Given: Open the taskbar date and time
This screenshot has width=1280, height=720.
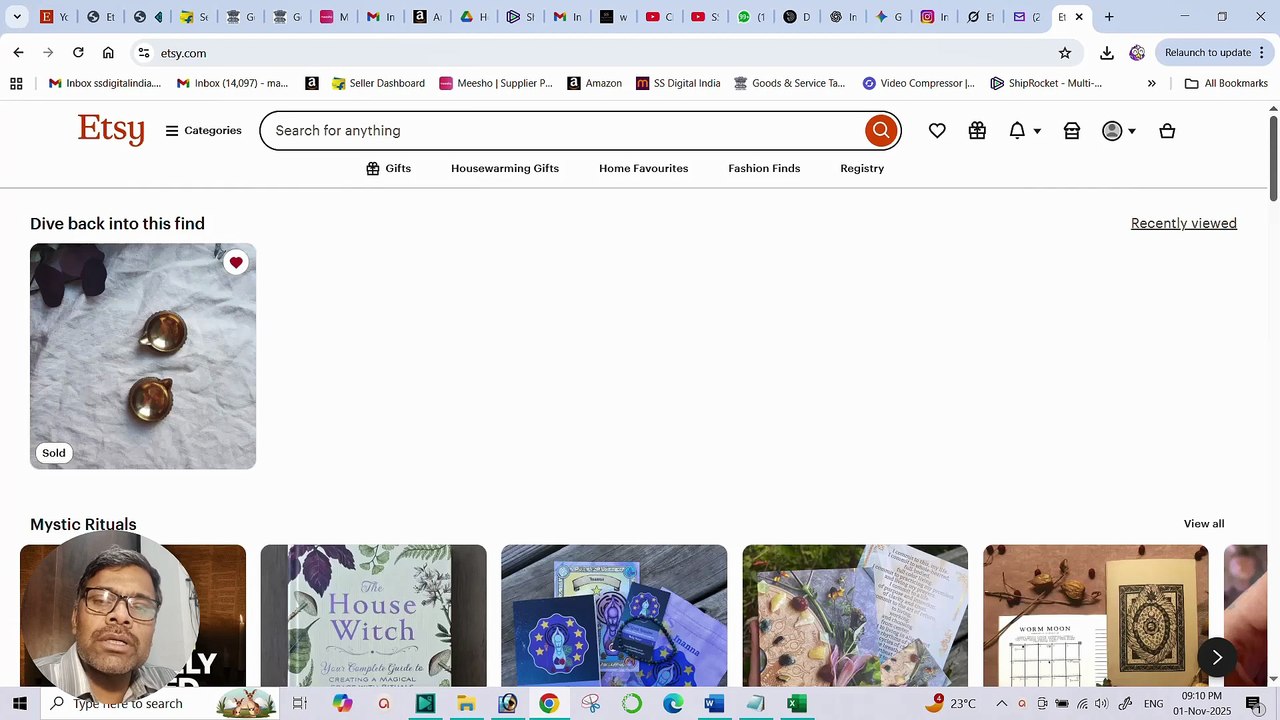Looking at the screenshot, I should (x=1201, y=704).
